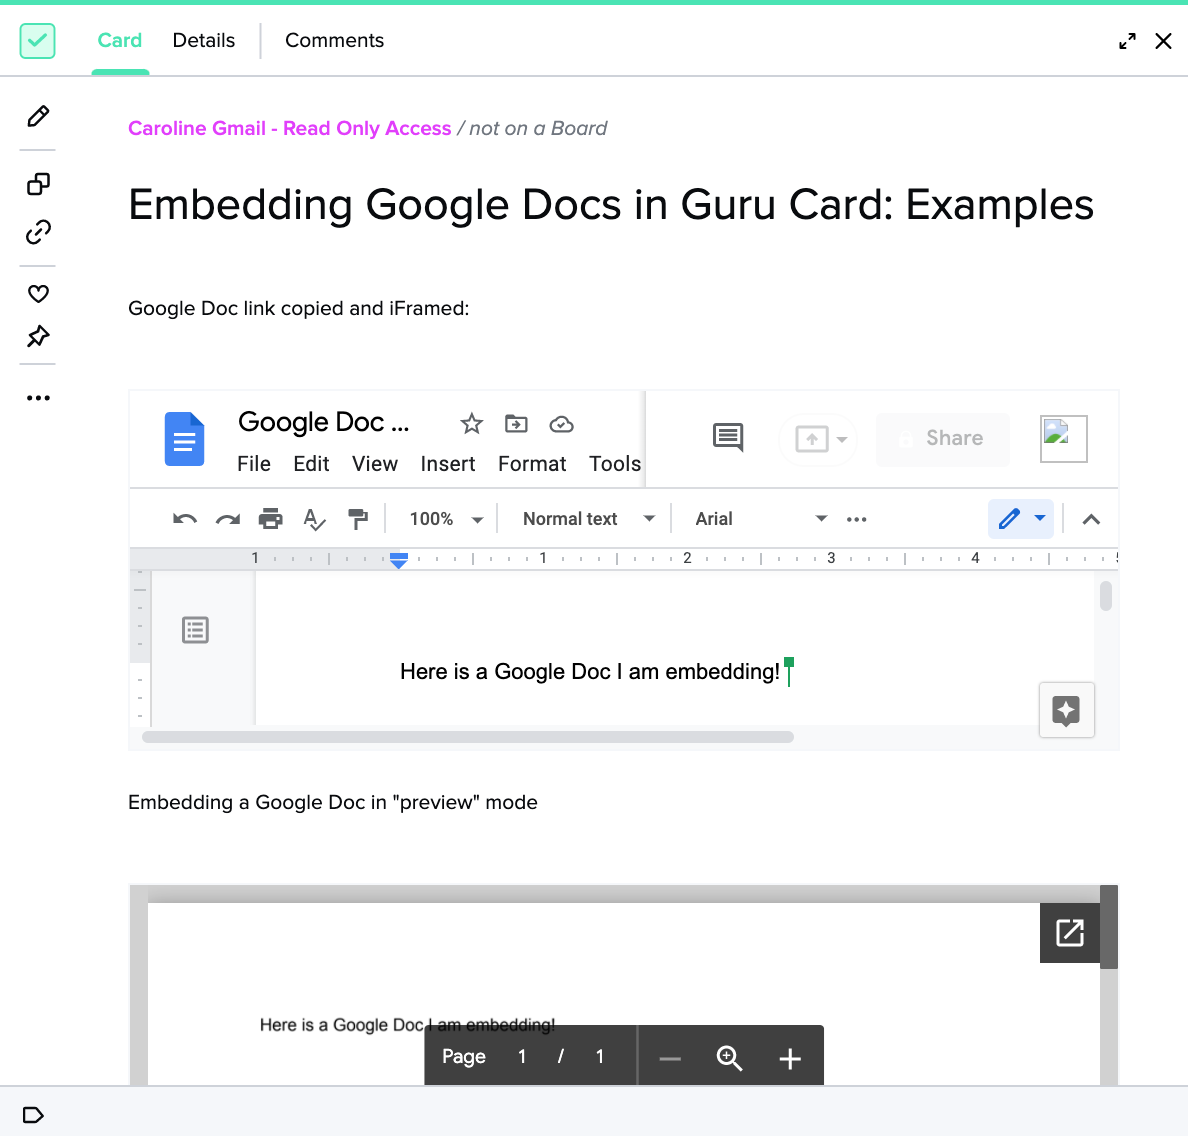The width and height of the screenshot is (1188, 1136).
Task: Open the View menu
Action: coord(374,464)
